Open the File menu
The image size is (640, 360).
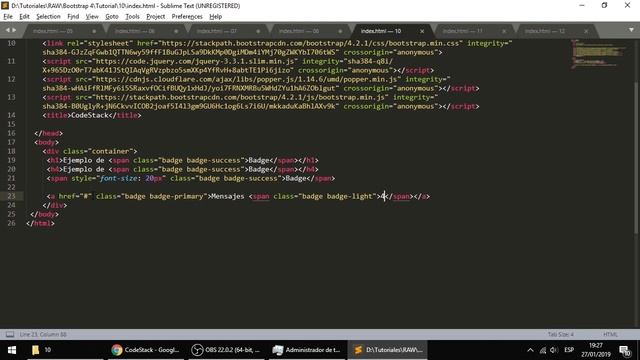pos(8,17)
